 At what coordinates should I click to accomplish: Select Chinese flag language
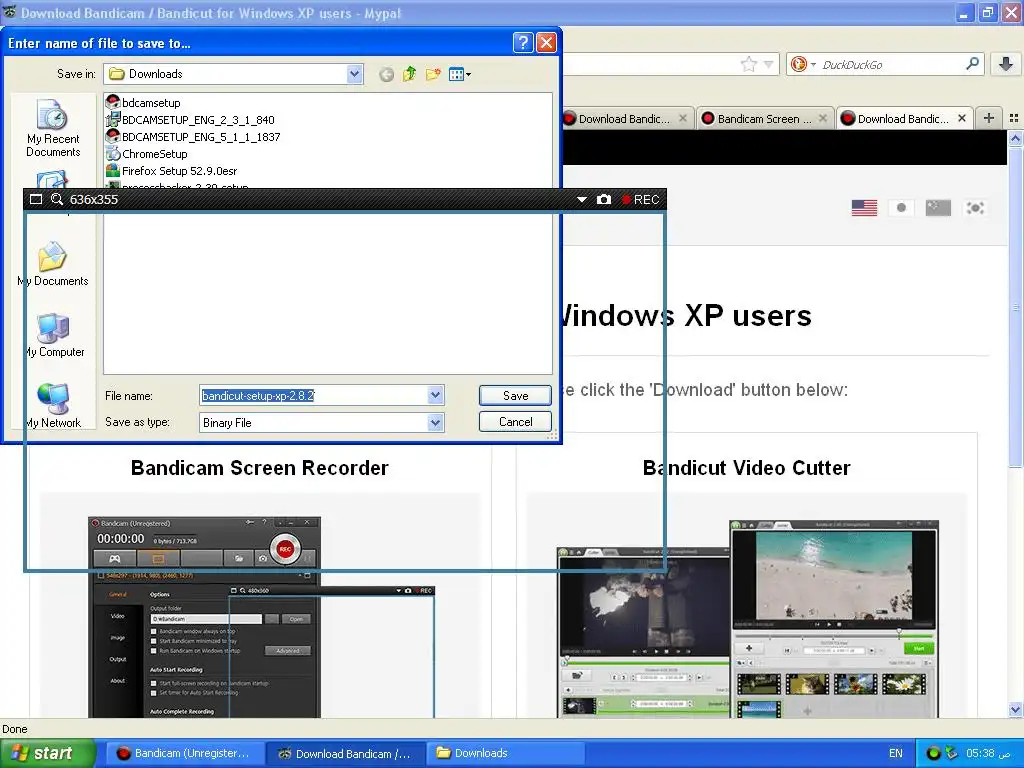coord(938,208)
